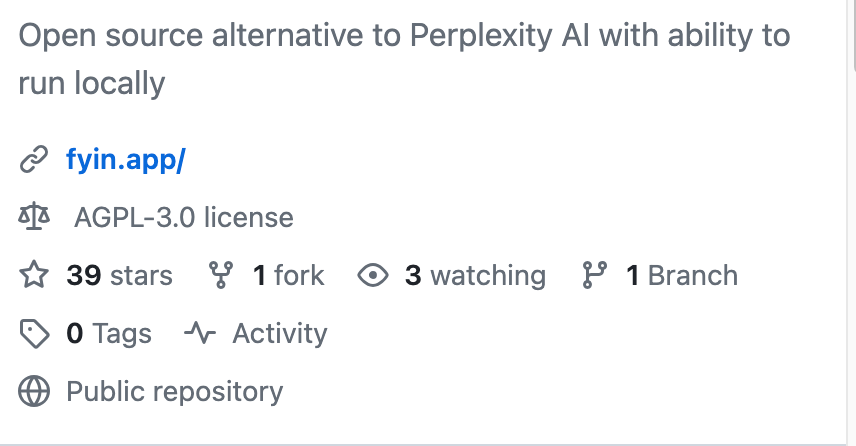The width and height of the screenshot is (856, 446).
Task: Click the git branch icon
Action: (x=595, y=275)
